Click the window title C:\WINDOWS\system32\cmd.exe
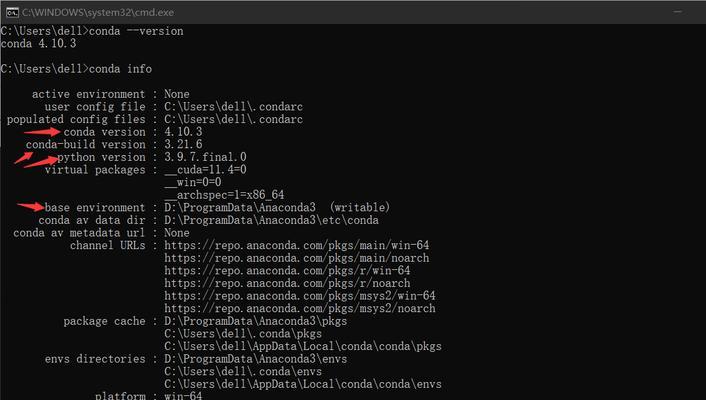This screenshot has width=706, height=400. click(x=98, y=13)
